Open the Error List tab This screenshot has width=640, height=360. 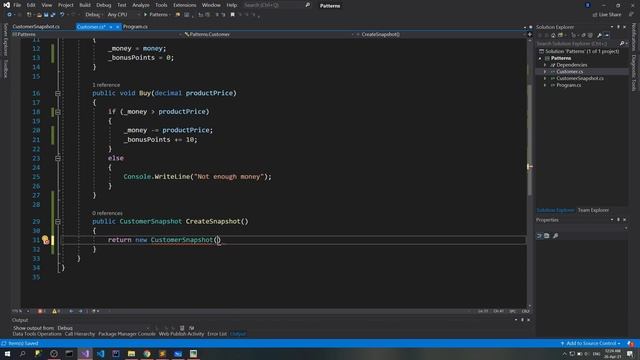[217, 334]
